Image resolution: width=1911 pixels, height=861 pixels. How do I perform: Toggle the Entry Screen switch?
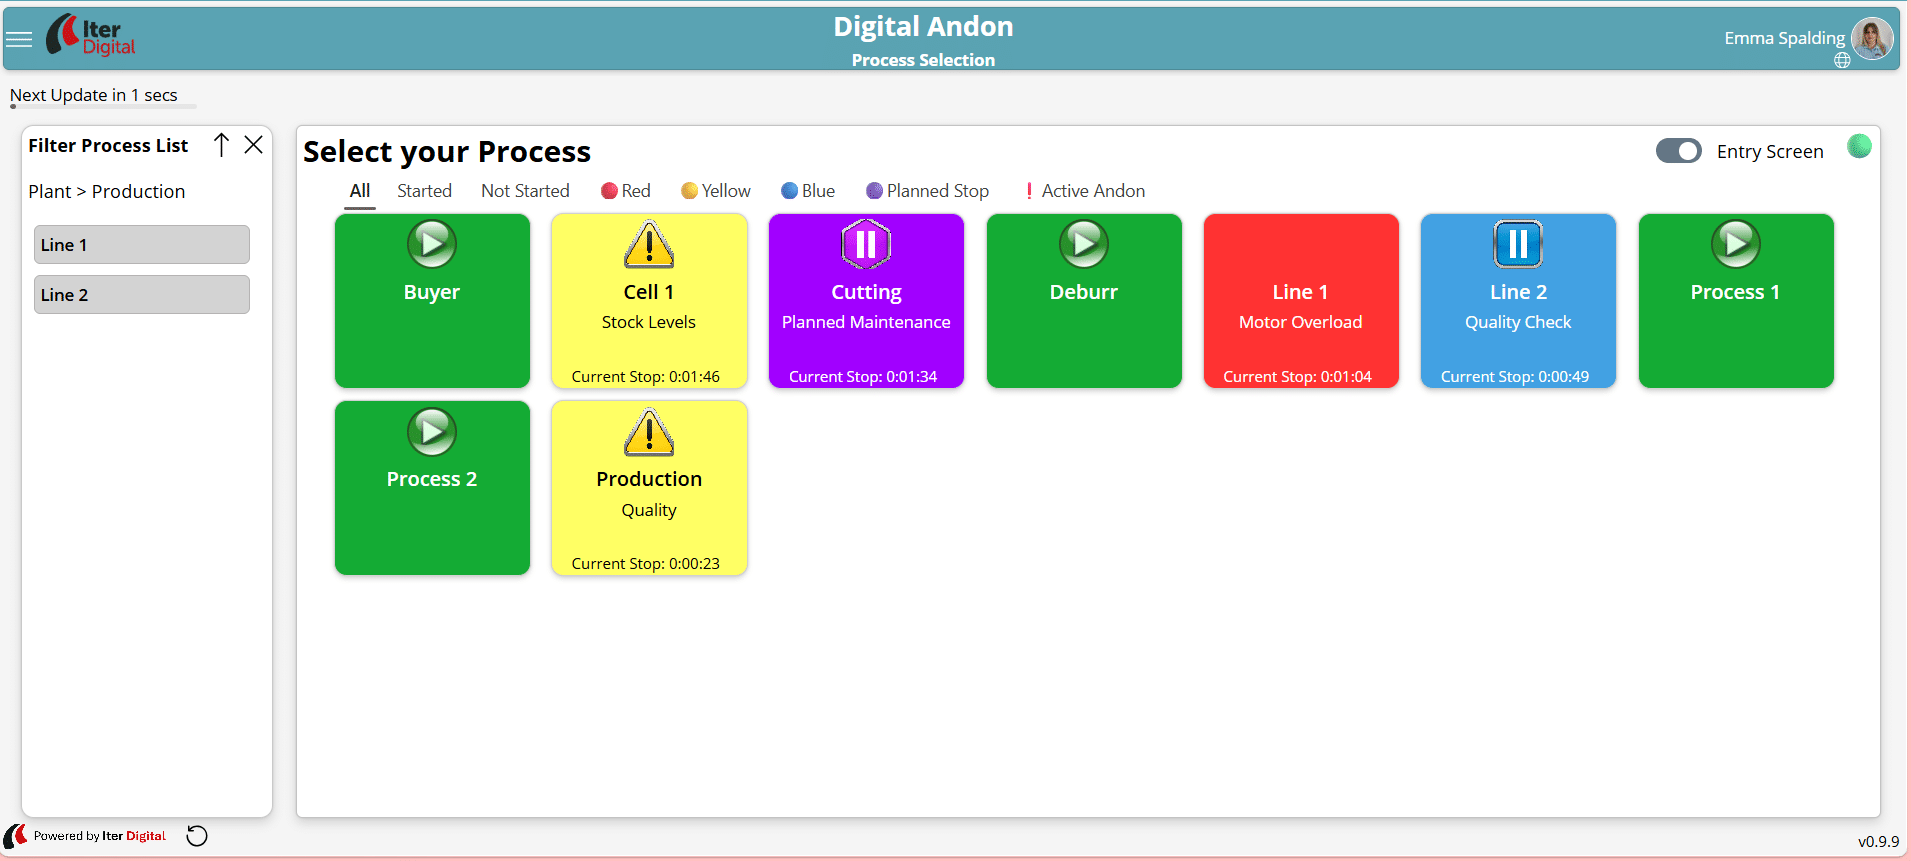click(x=1678, y=151)
